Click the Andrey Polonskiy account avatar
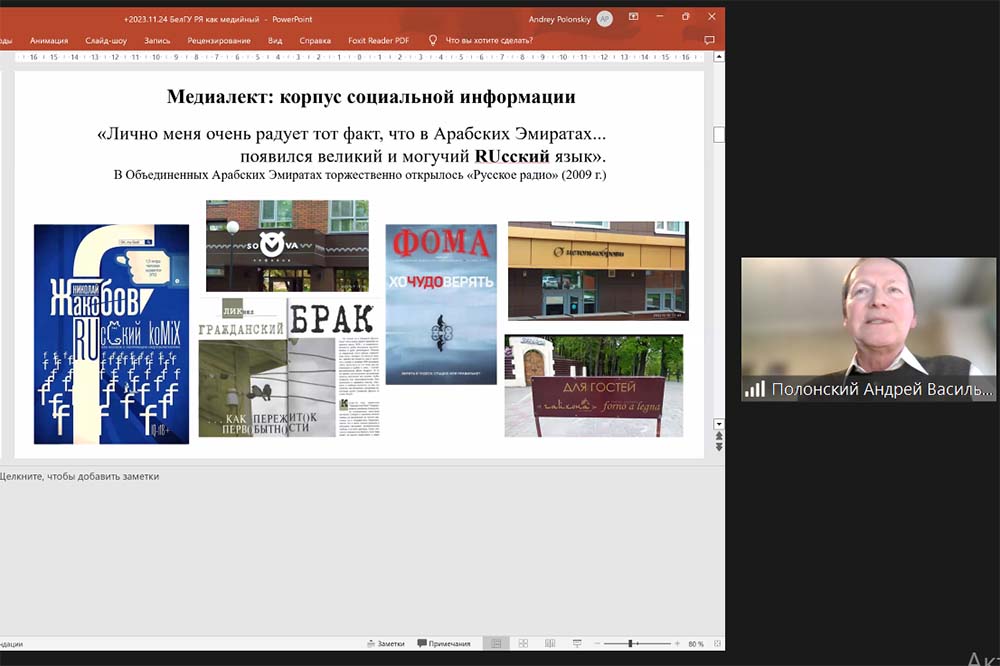 click(x=604, y=18)
